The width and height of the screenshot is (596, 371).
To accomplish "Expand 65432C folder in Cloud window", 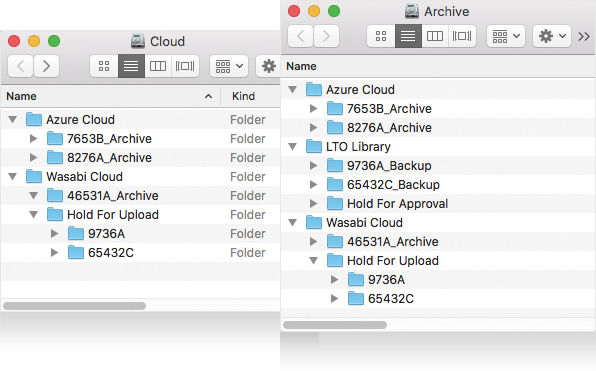I will click(x=54, y=253).
